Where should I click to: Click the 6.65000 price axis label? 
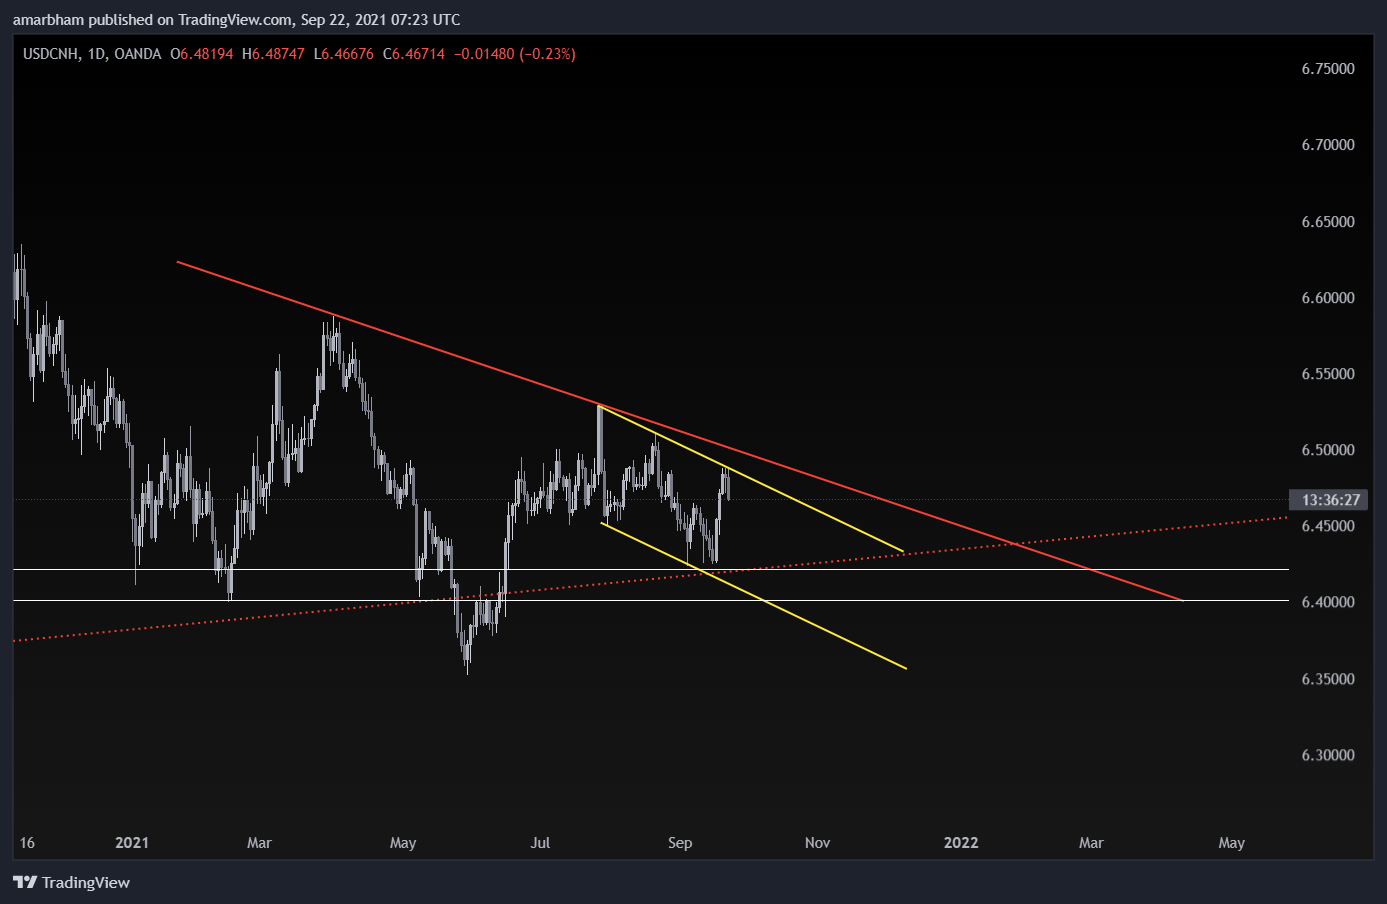1328,222
